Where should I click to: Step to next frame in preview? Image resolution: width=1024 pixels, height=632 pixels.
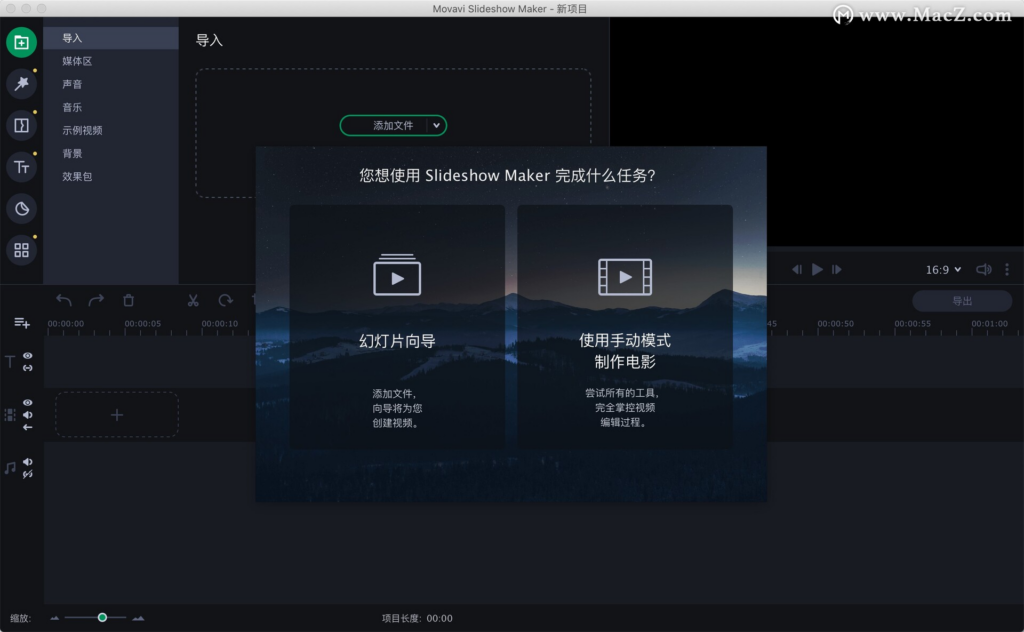click(837, 269)
